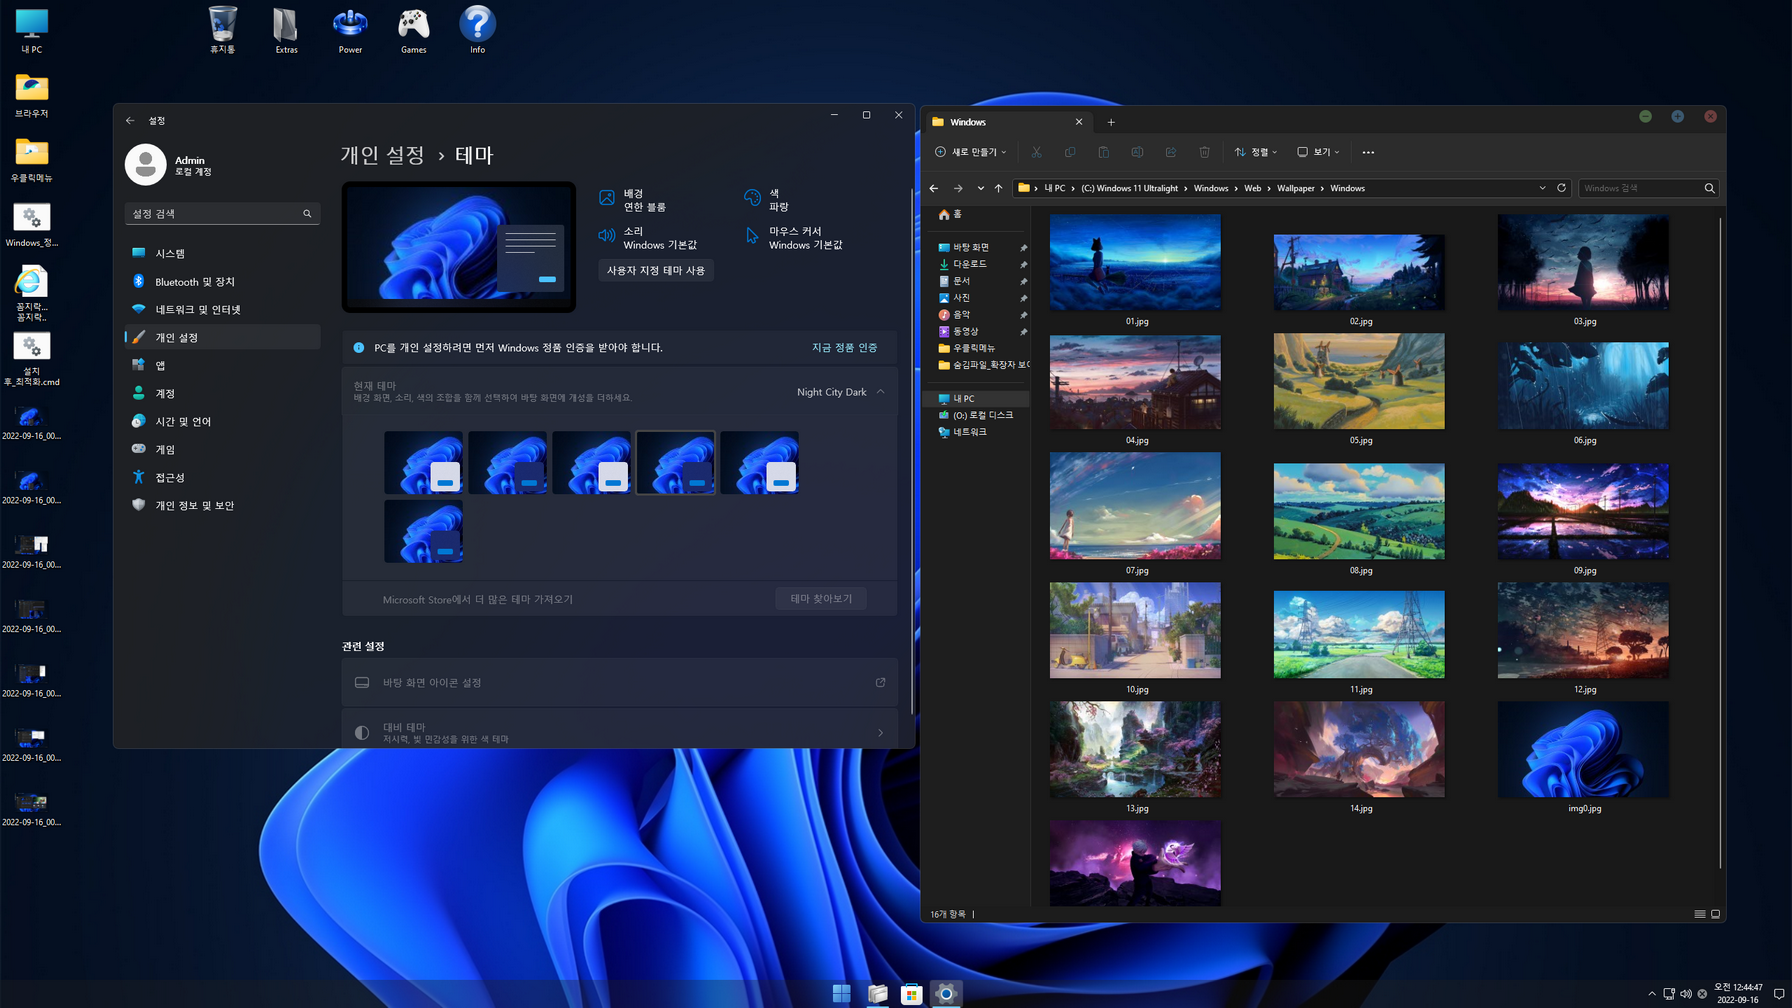Click the Delete trash icon in Explorer toolbar
The image size is (1792, 1008).
(1204, 152)
